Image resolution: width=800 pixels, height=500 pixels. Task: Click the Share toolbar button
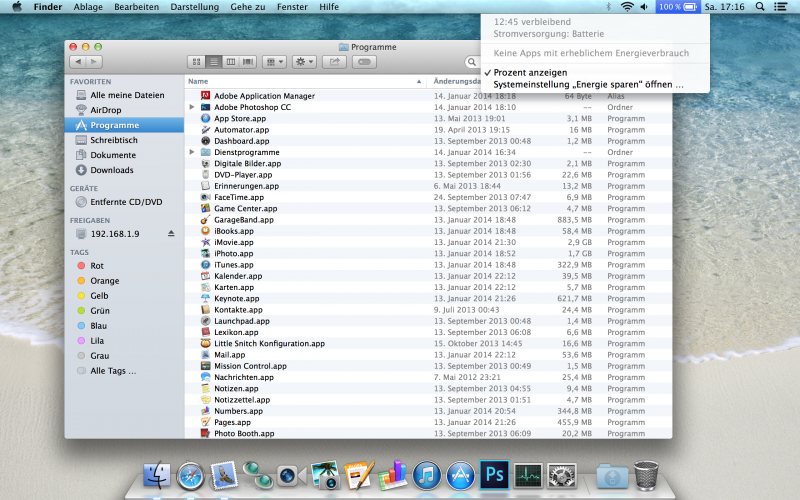pyautogui.click(x=335, y=62)
